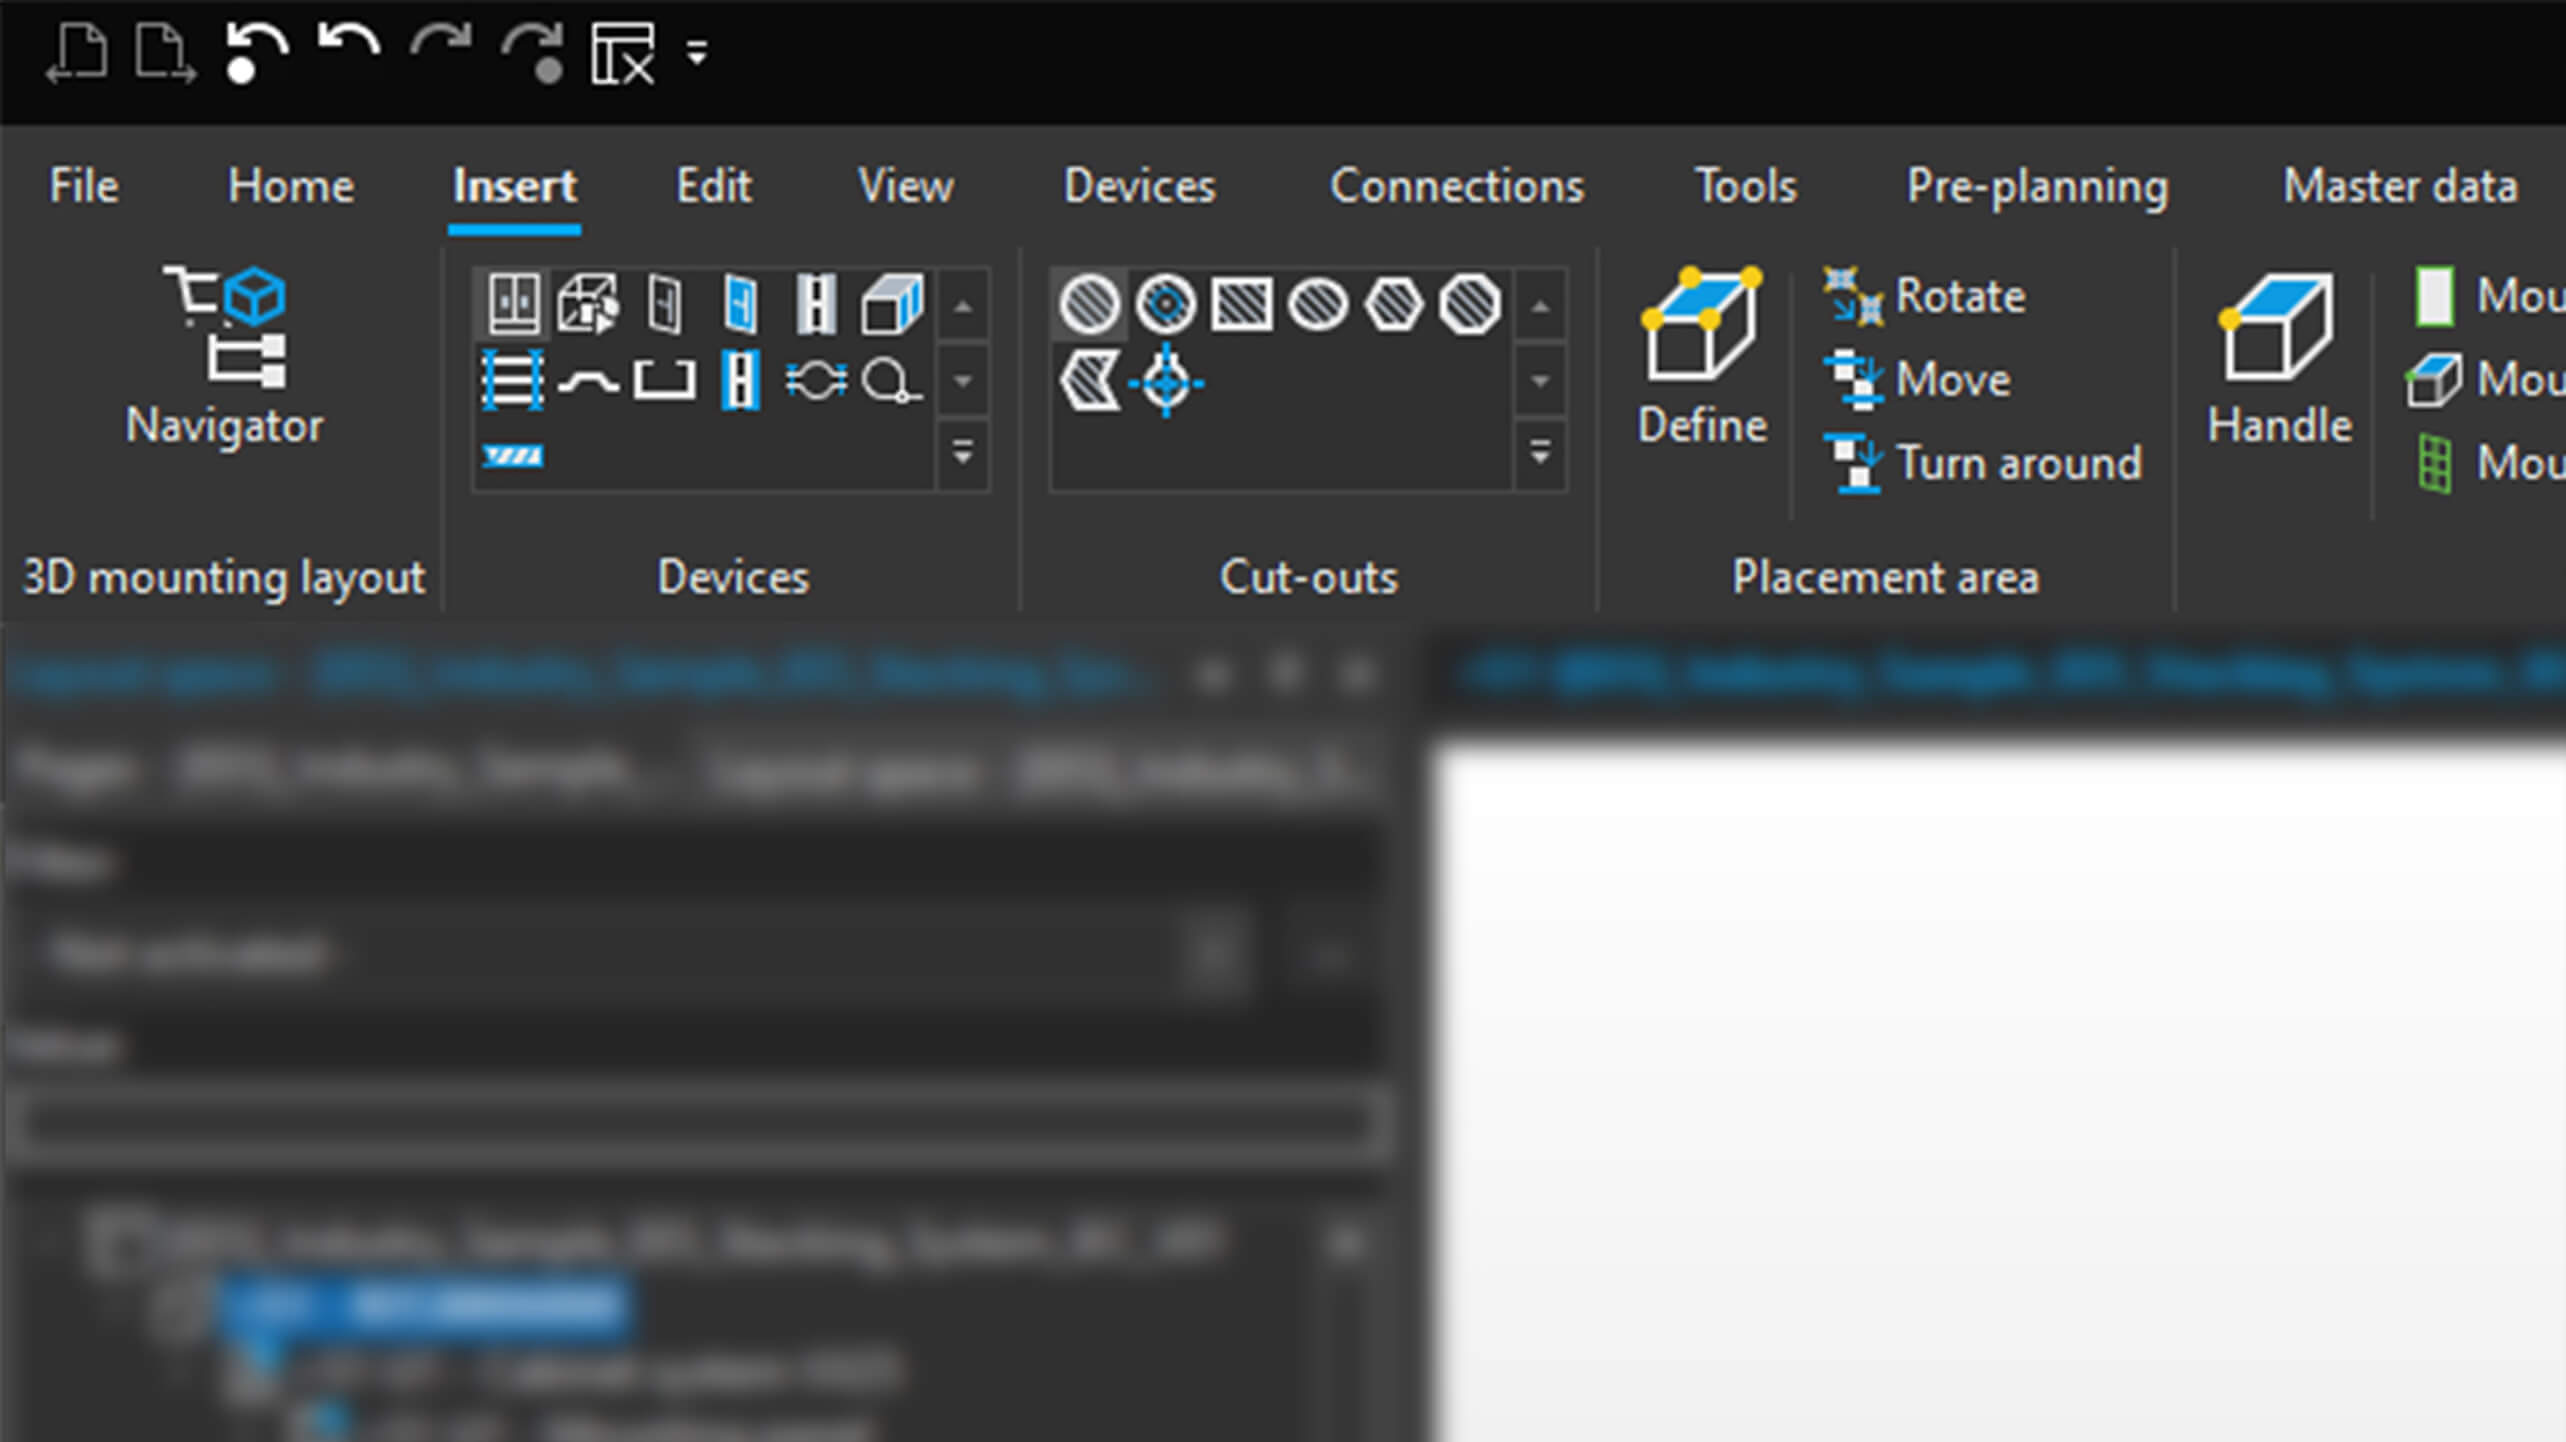Switch to the Pre-planning ribbon tab
2566x1442 pixels.
(x=2037, y=186)
